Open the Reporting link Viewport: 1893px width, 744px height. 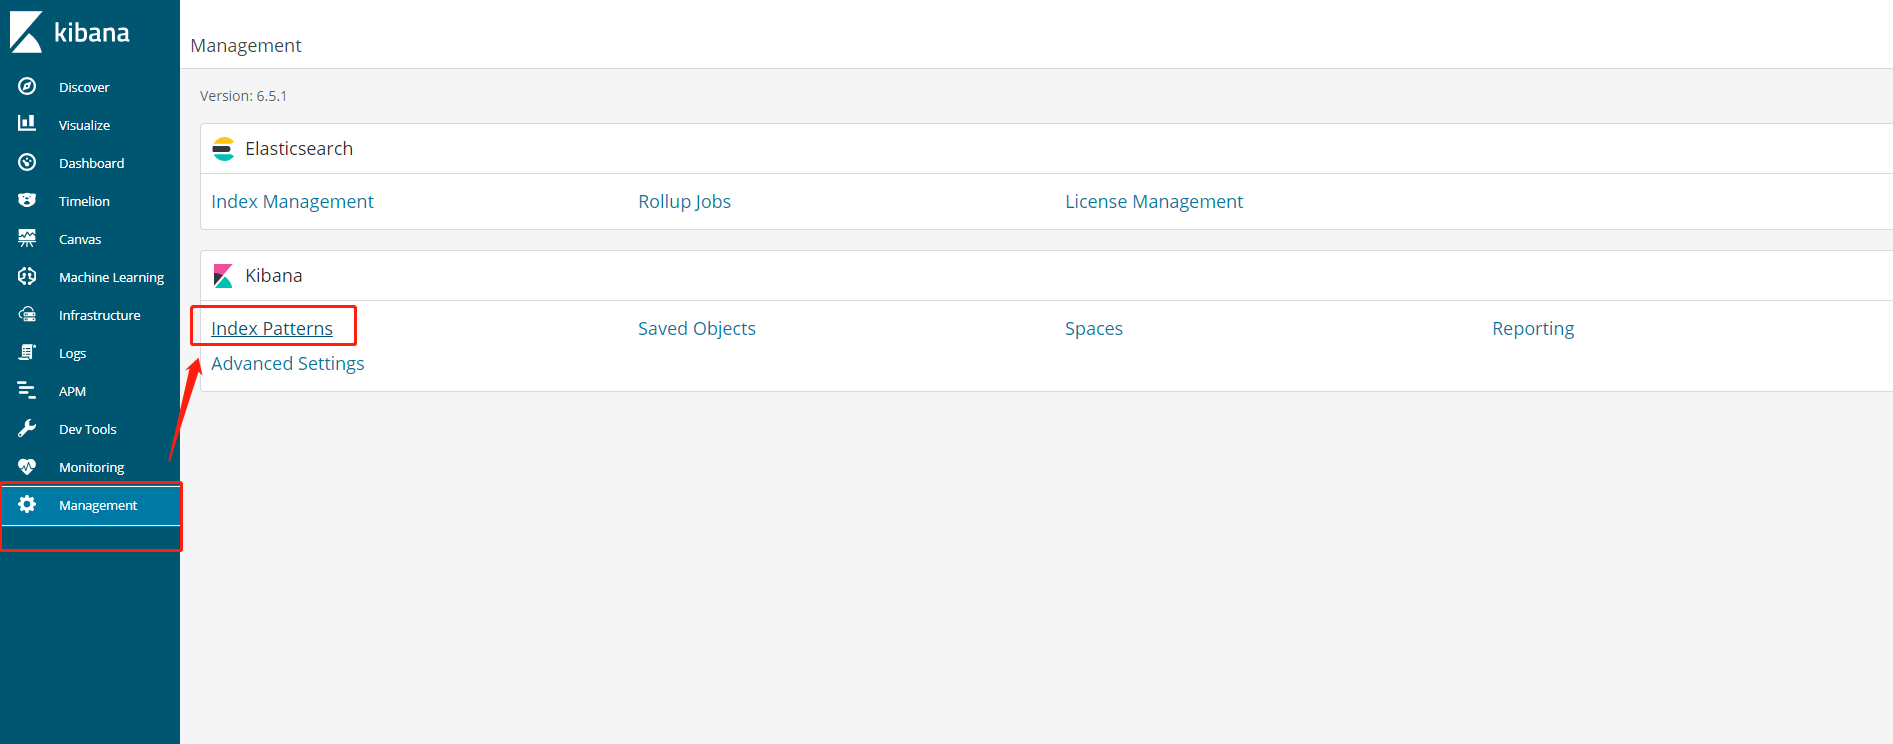pyautogui.click(x=1533, y=328)
